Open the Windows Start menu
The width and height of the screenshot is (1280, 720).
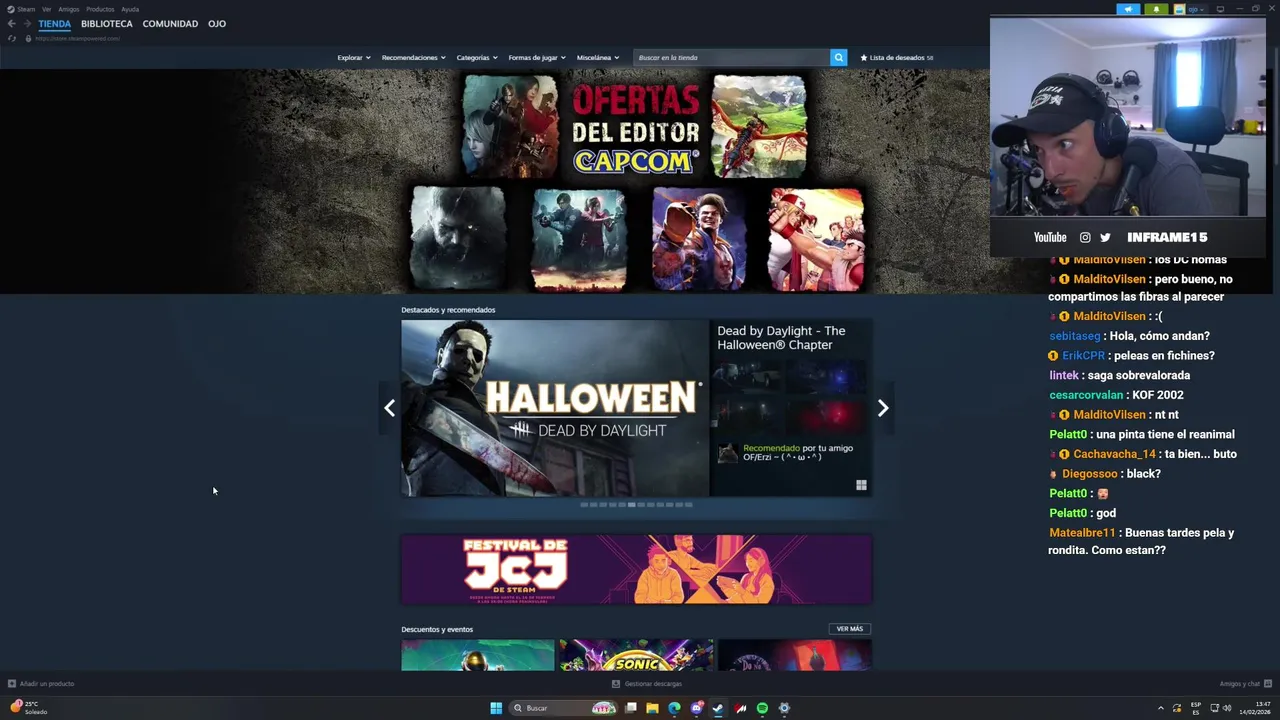496,708
